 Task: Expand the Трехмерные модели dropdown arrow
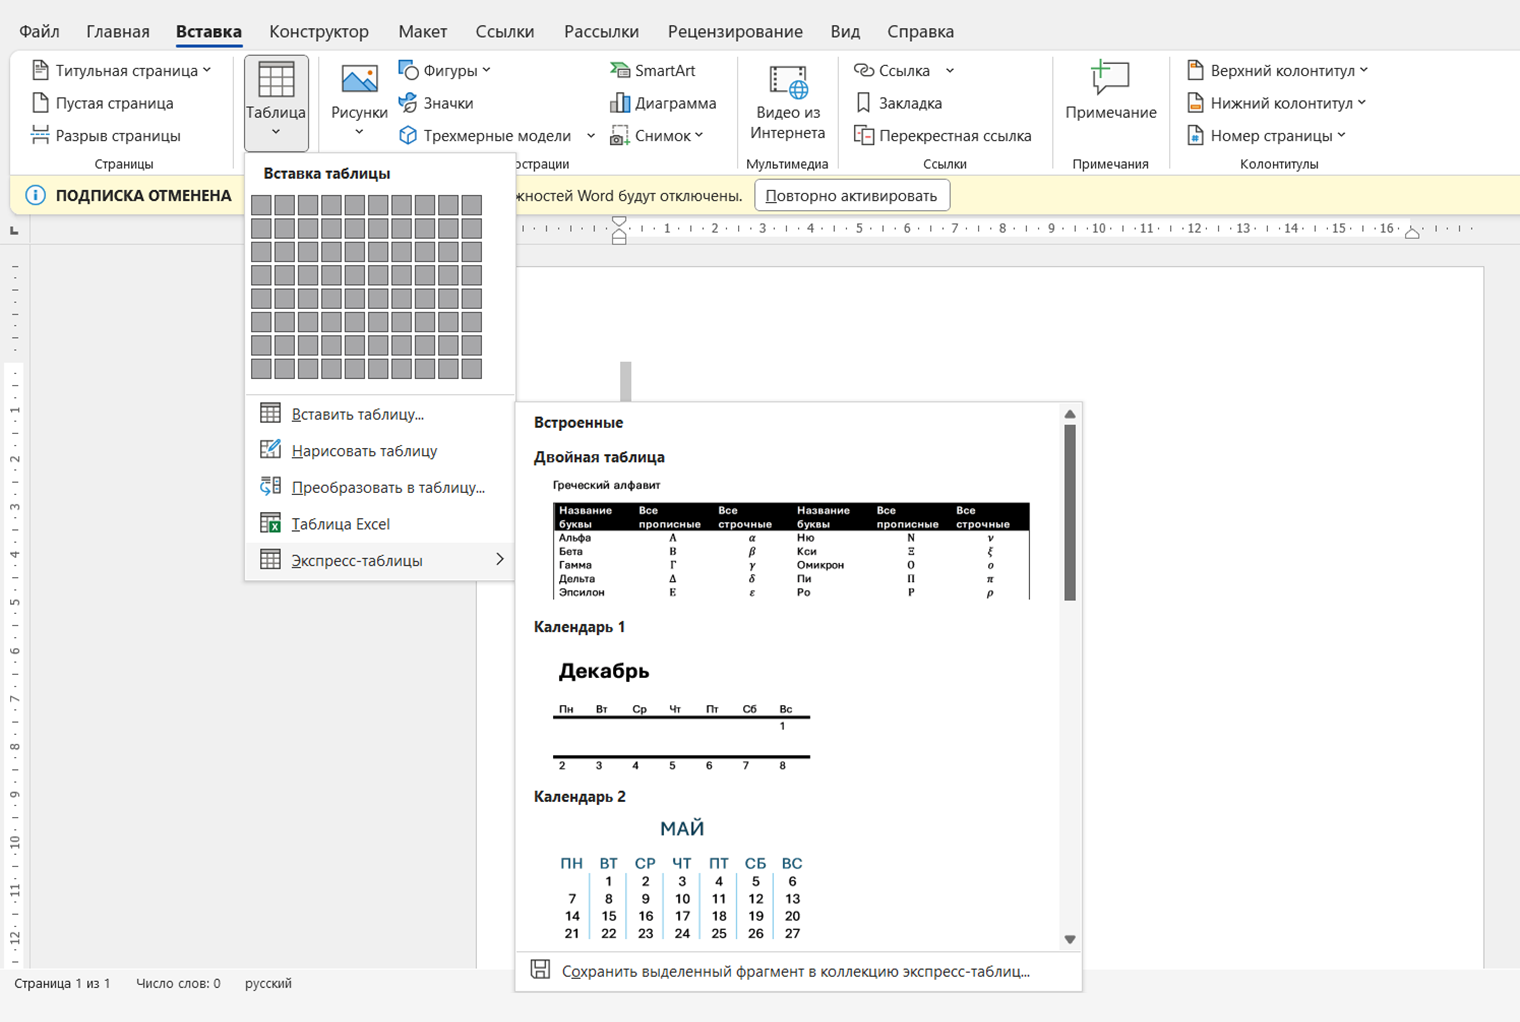click(x=591, y=135)
